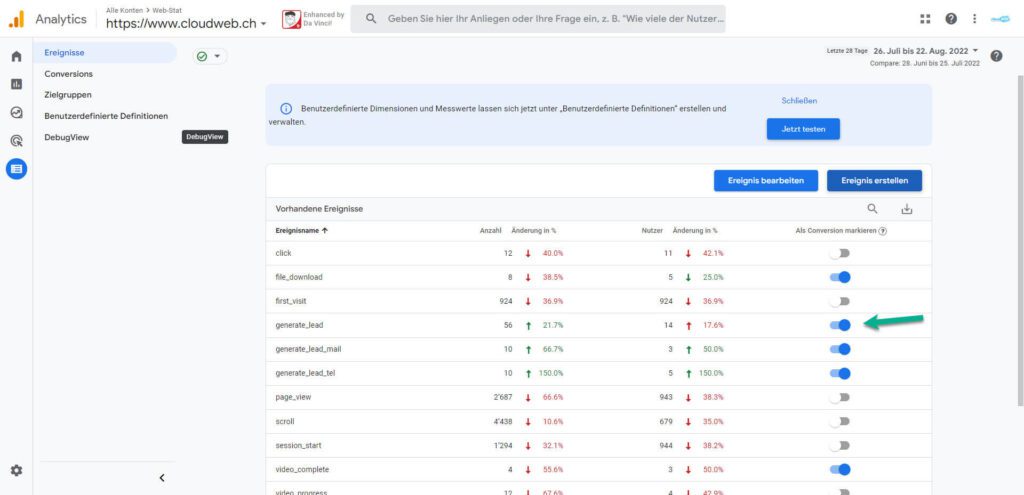1024x495 pixels.
Task: Click the Anzahl column header
Action: pos(490,231)
